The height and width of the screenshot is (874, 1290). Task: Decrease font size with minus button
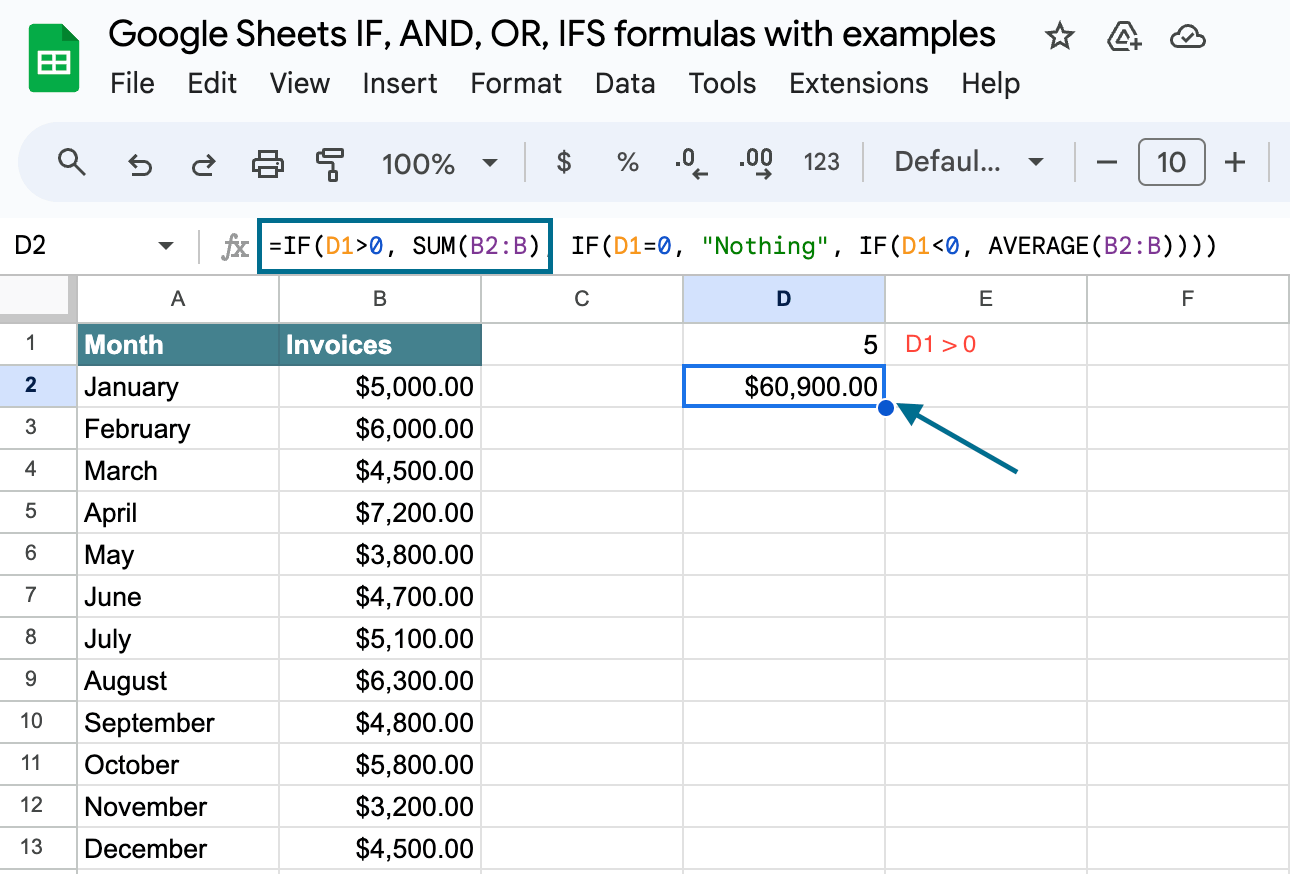click(1106, 162)
